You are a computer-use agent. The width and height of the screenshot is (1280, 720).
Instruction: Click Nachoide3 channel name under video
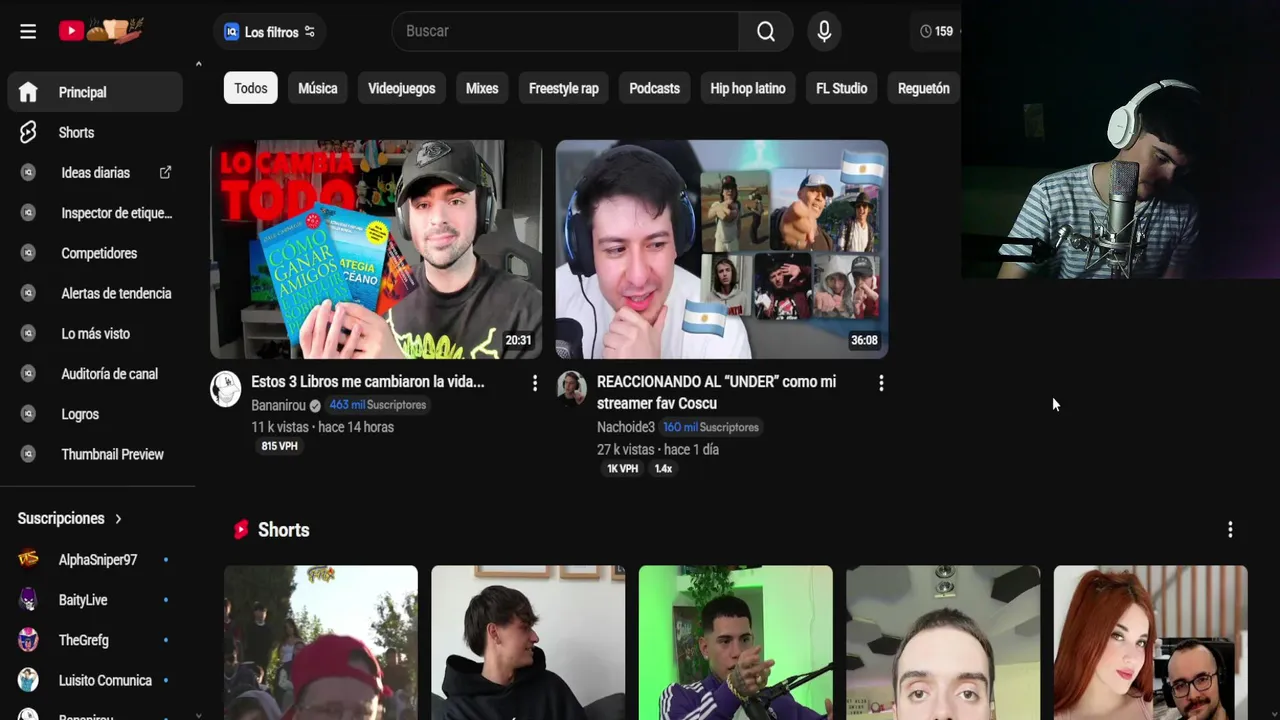626,427
